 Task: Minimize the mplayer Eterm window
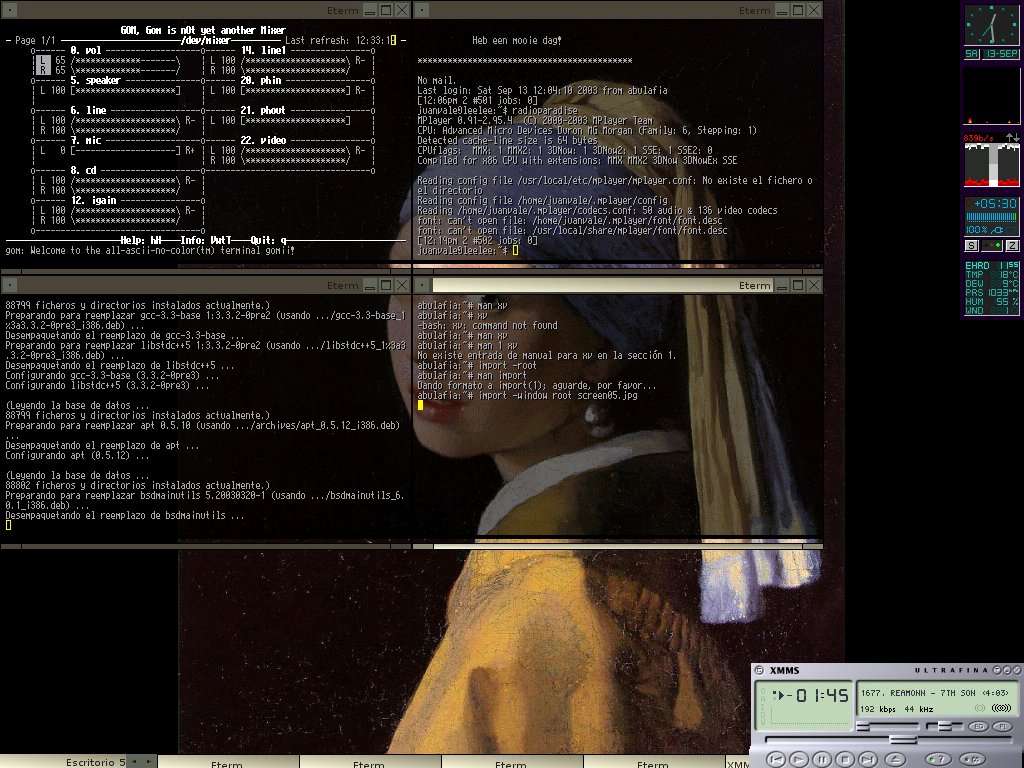(782, 10)
